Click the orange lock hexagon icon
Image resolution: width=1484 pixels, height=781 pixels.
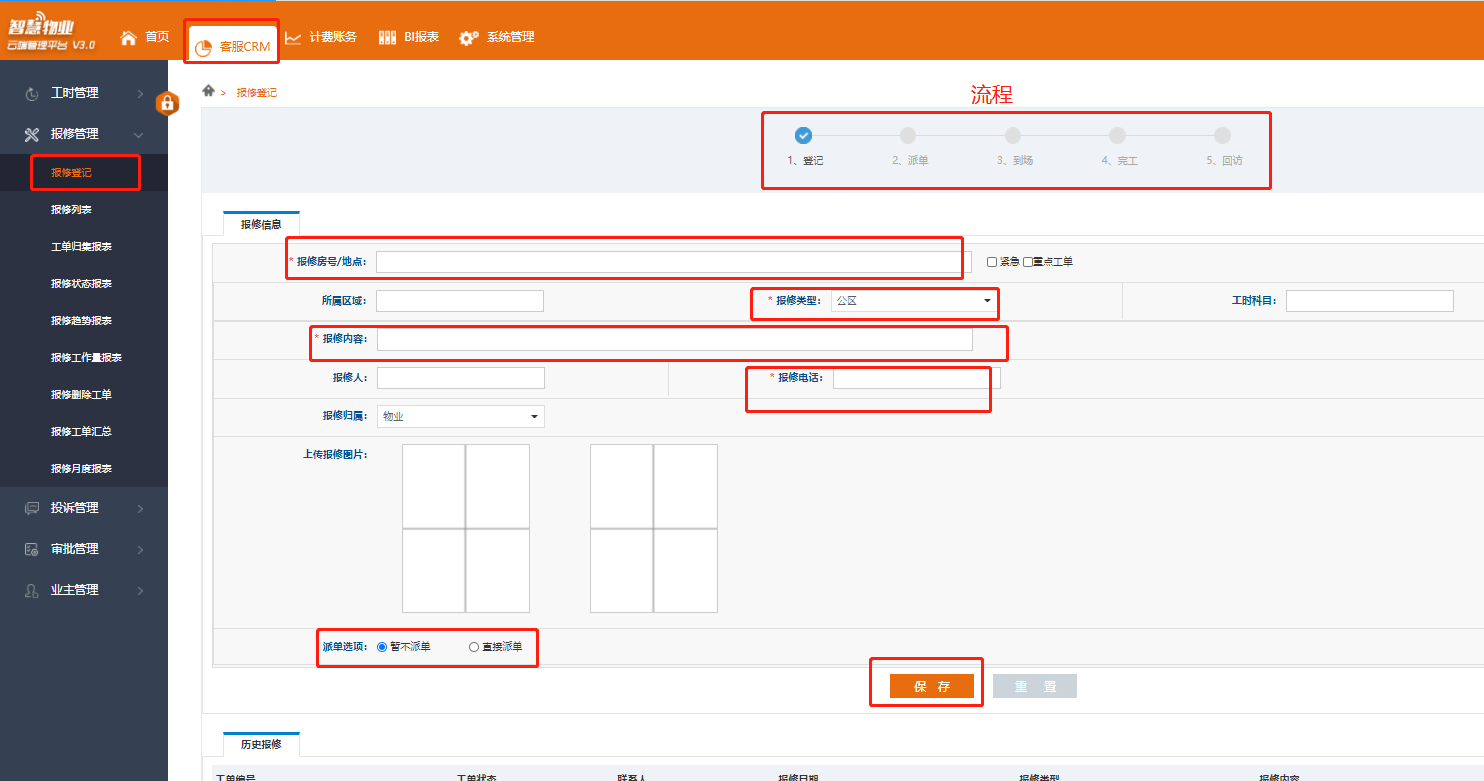[168, 103]
